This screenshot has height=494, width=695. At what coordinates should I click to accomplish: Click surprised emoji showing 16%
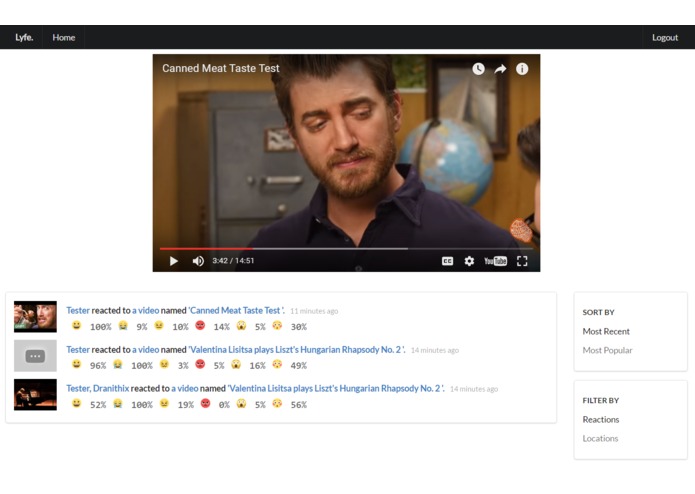tap(236, 365)
